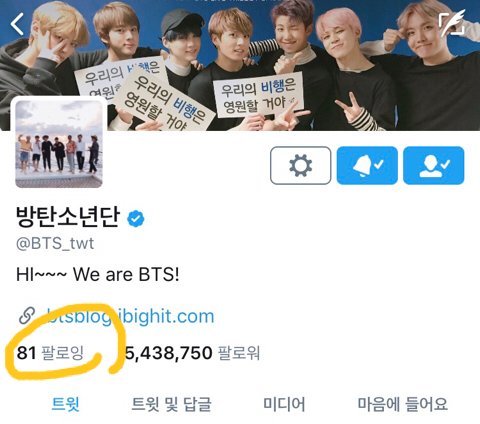This screenshot has height=424, width=480.
Task: Toggle following with the person checkmark button
Action: tap(433, 165)
